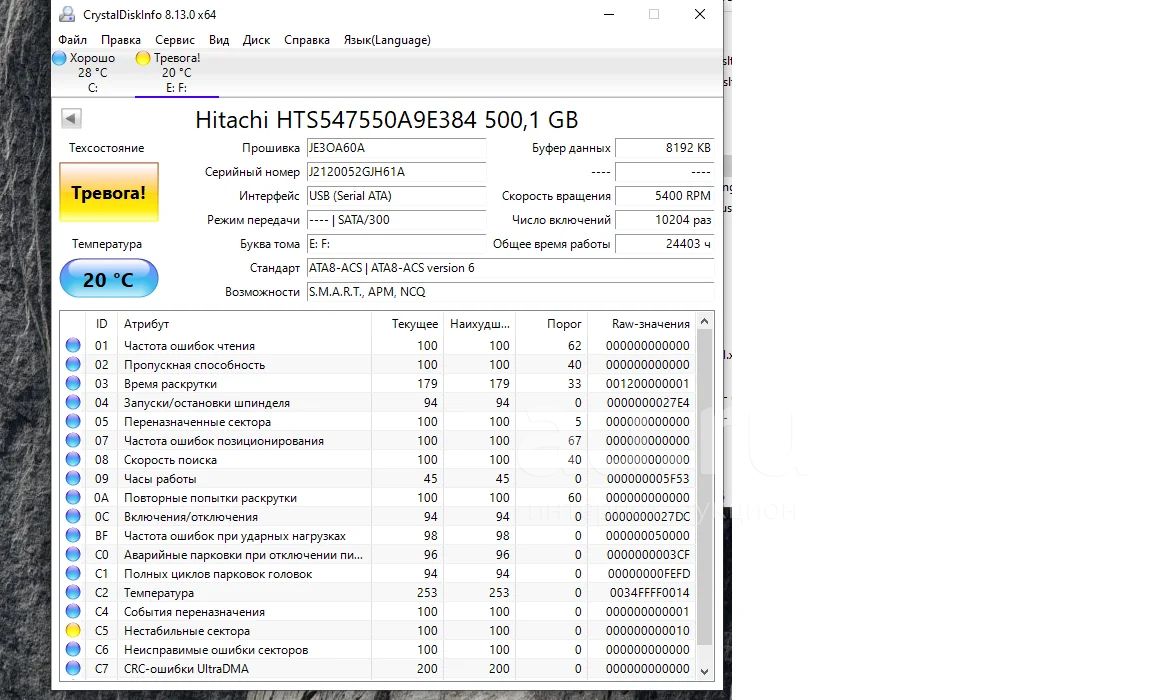
Task: Click raw value 0034FFFF0014 in Температура row
Action: point(649,593)
